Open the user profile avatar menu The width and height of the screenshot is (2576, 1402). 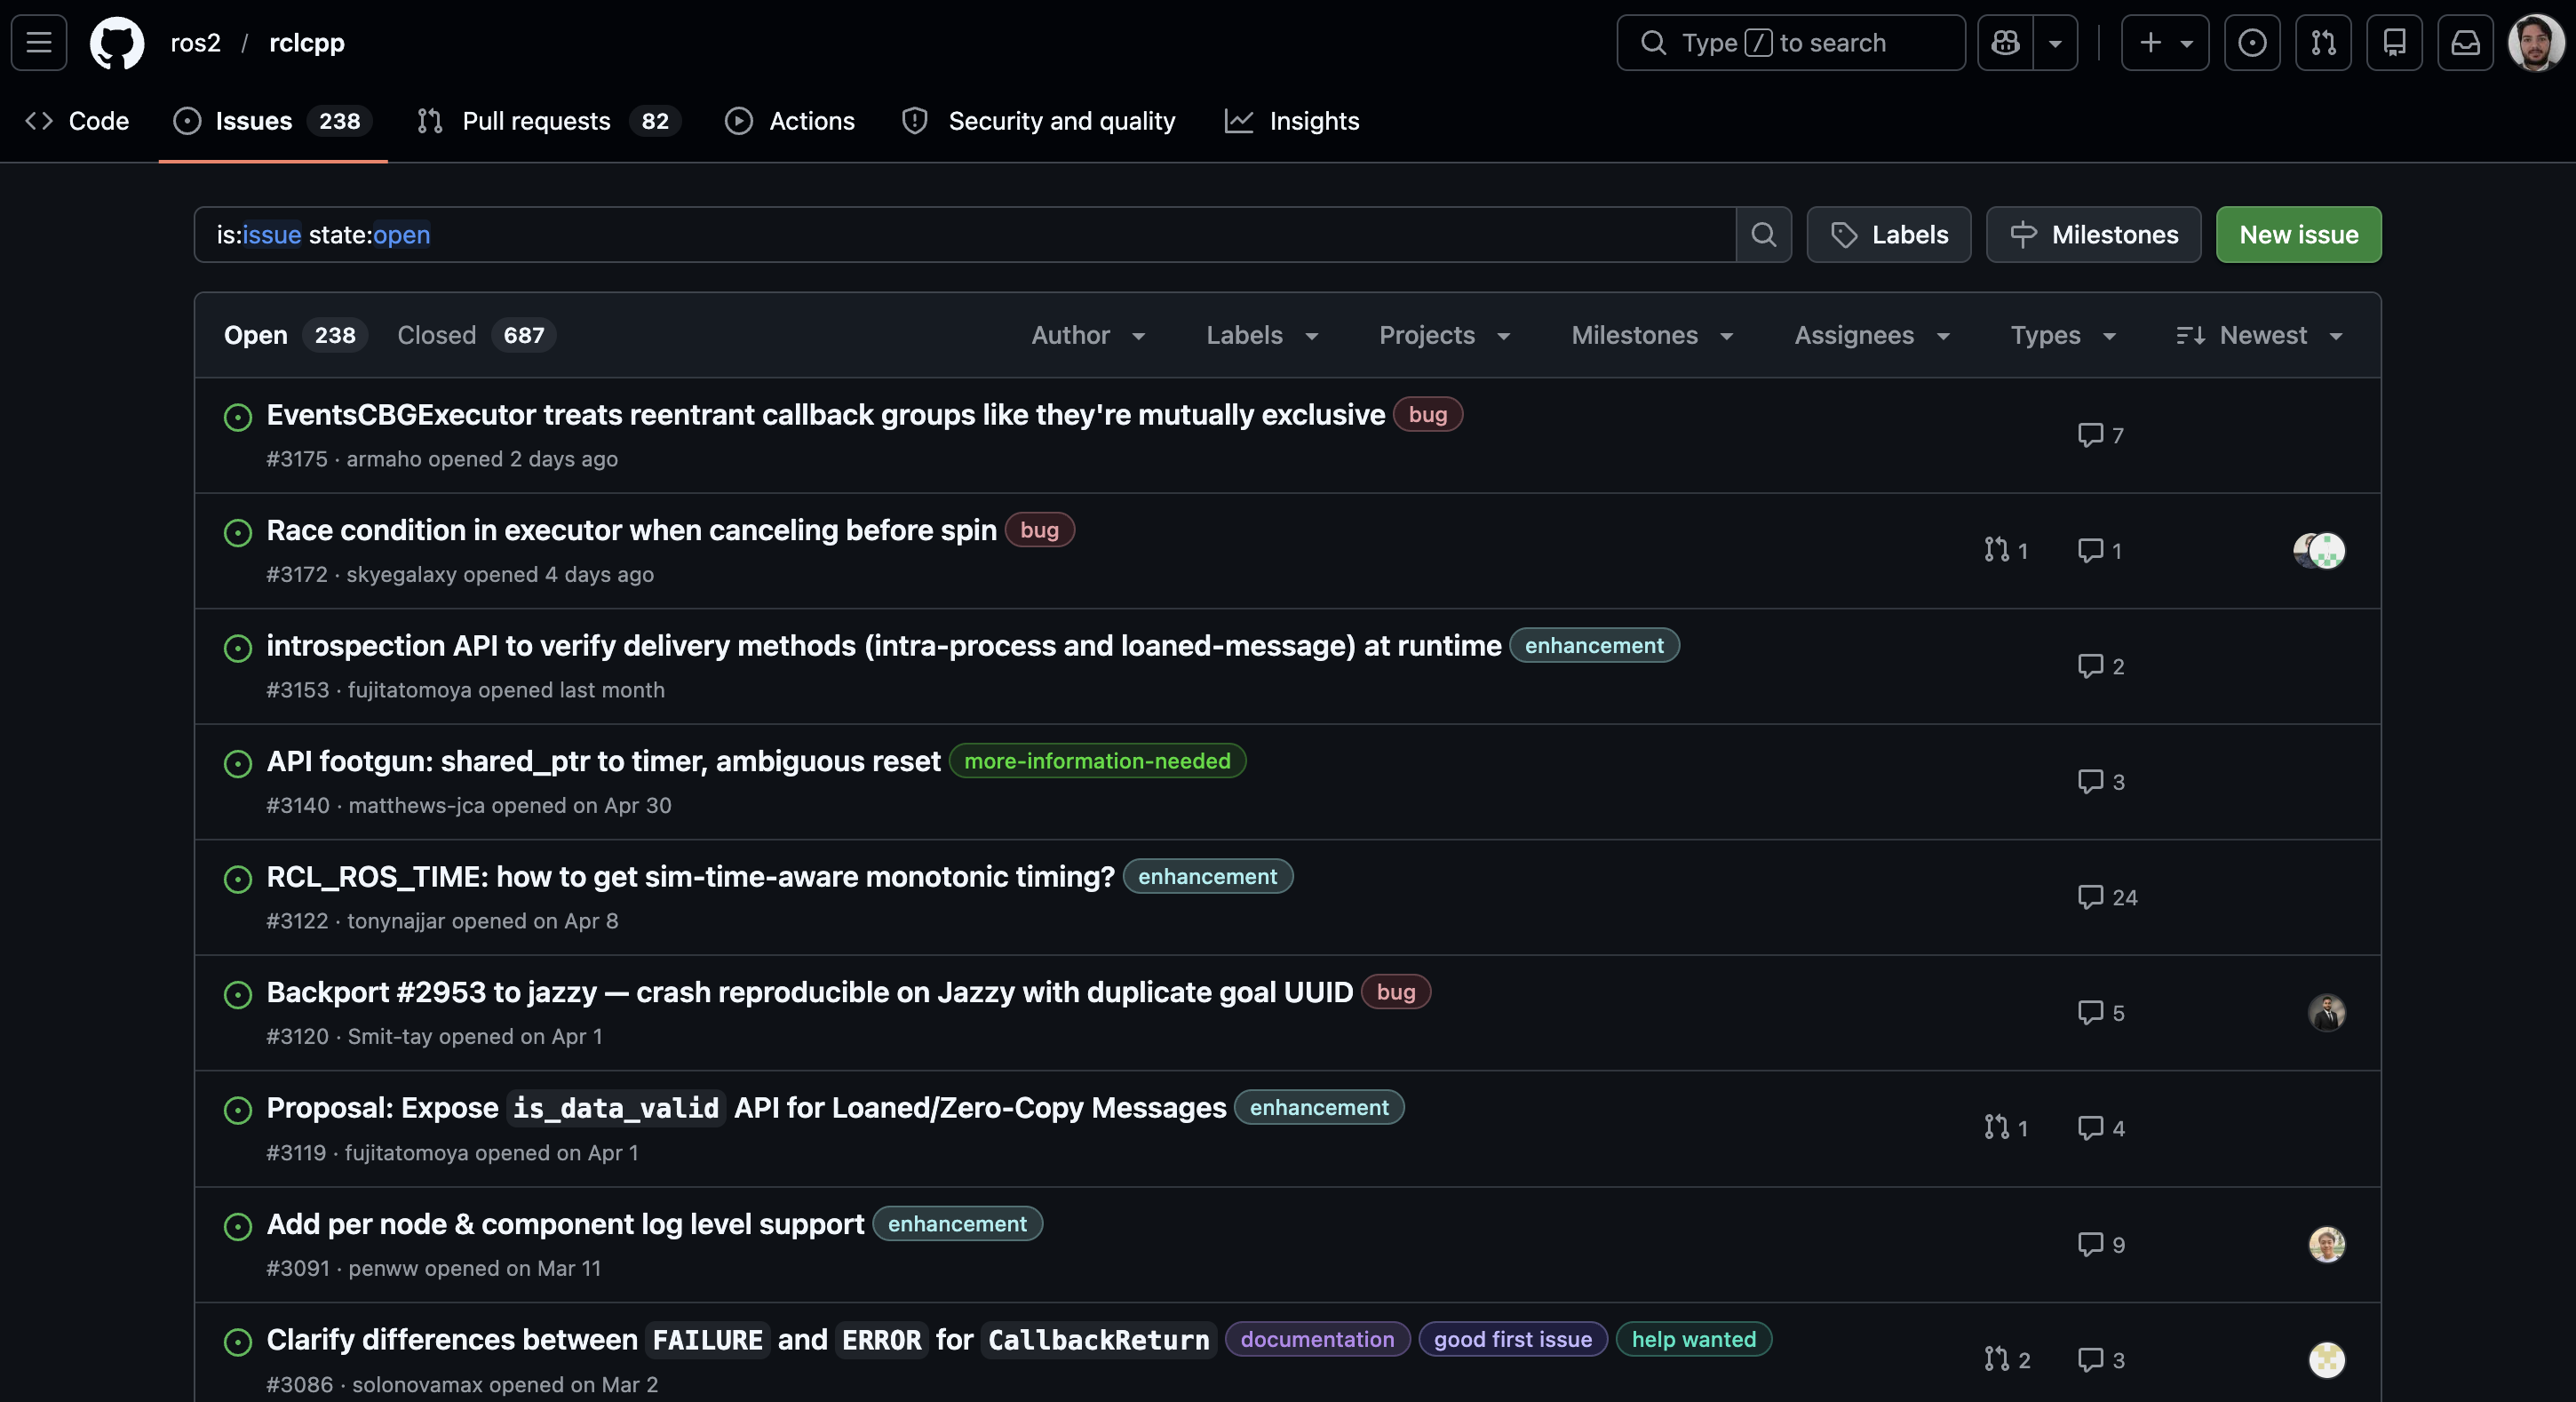(2536, 42)
